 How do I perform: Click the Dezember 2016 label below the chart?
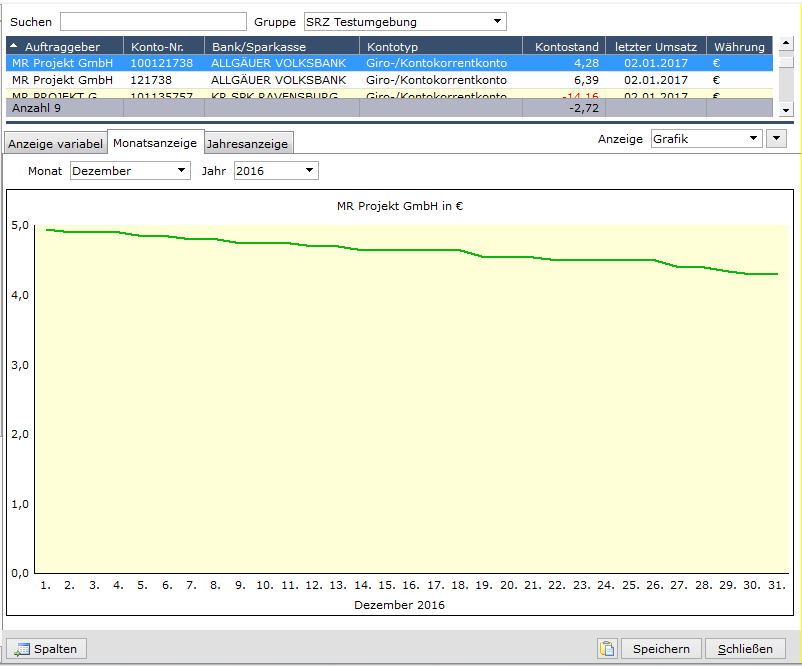[x=399, y=605]
